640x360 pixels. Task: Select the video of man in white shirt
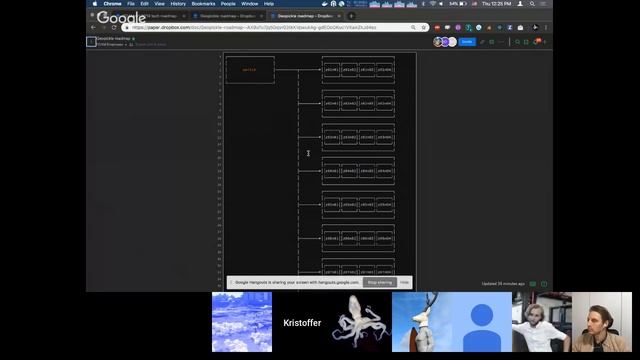click(x=542, y=322)
